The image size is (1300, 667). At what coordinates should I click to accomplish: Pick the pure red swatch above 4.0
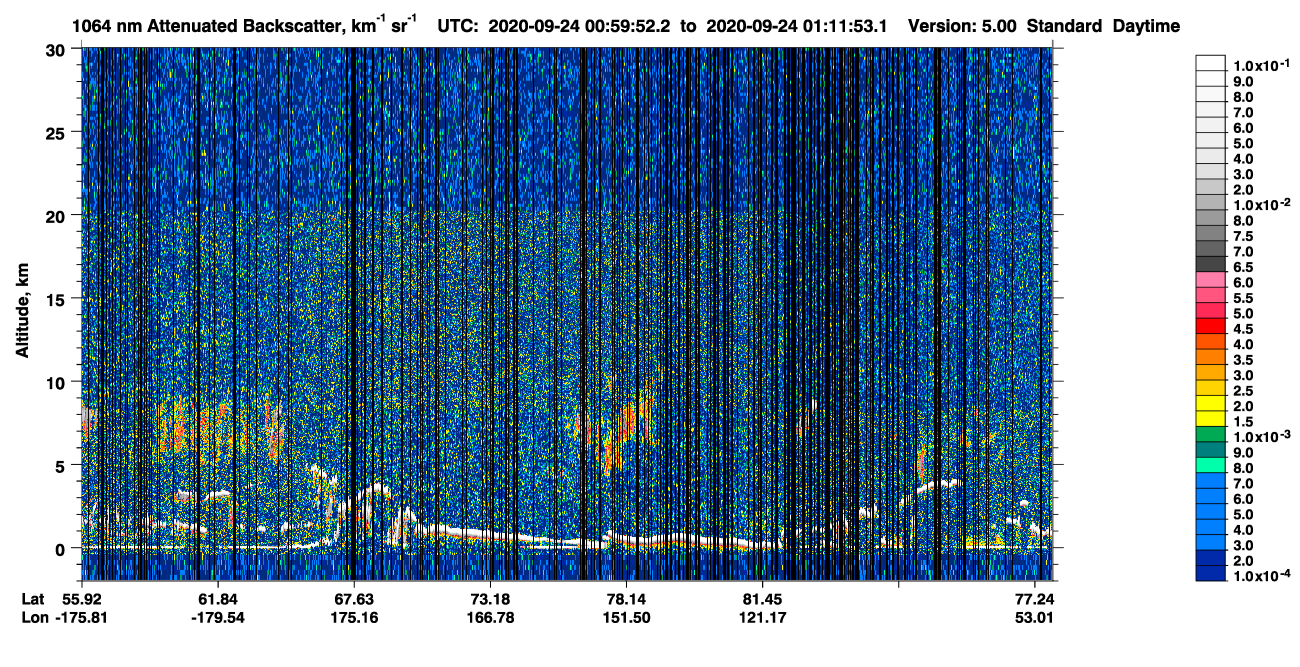click(1210, 326)
